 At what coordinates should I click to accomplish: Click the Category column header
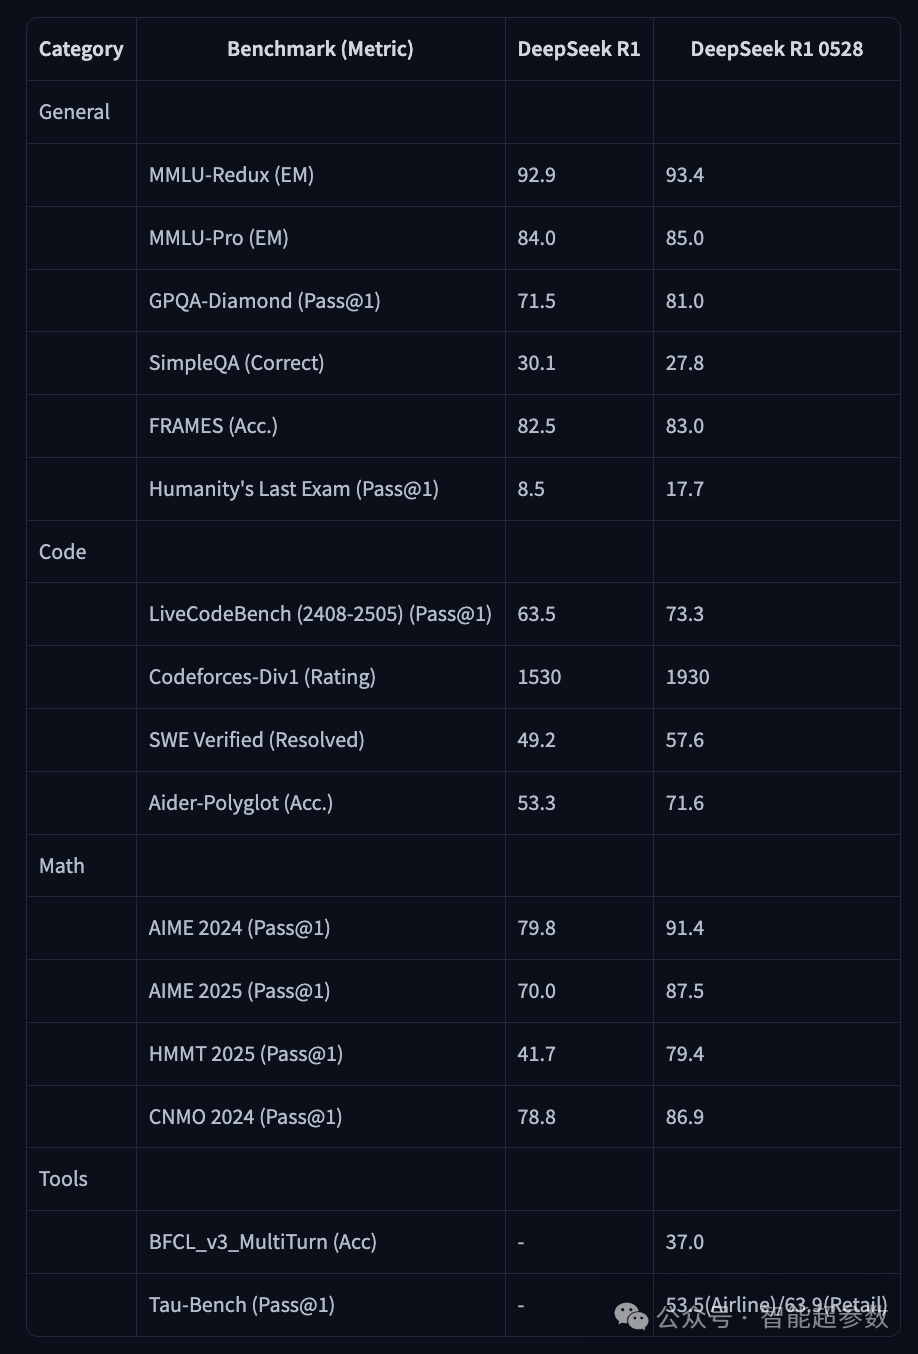click(x=81, y=49)
